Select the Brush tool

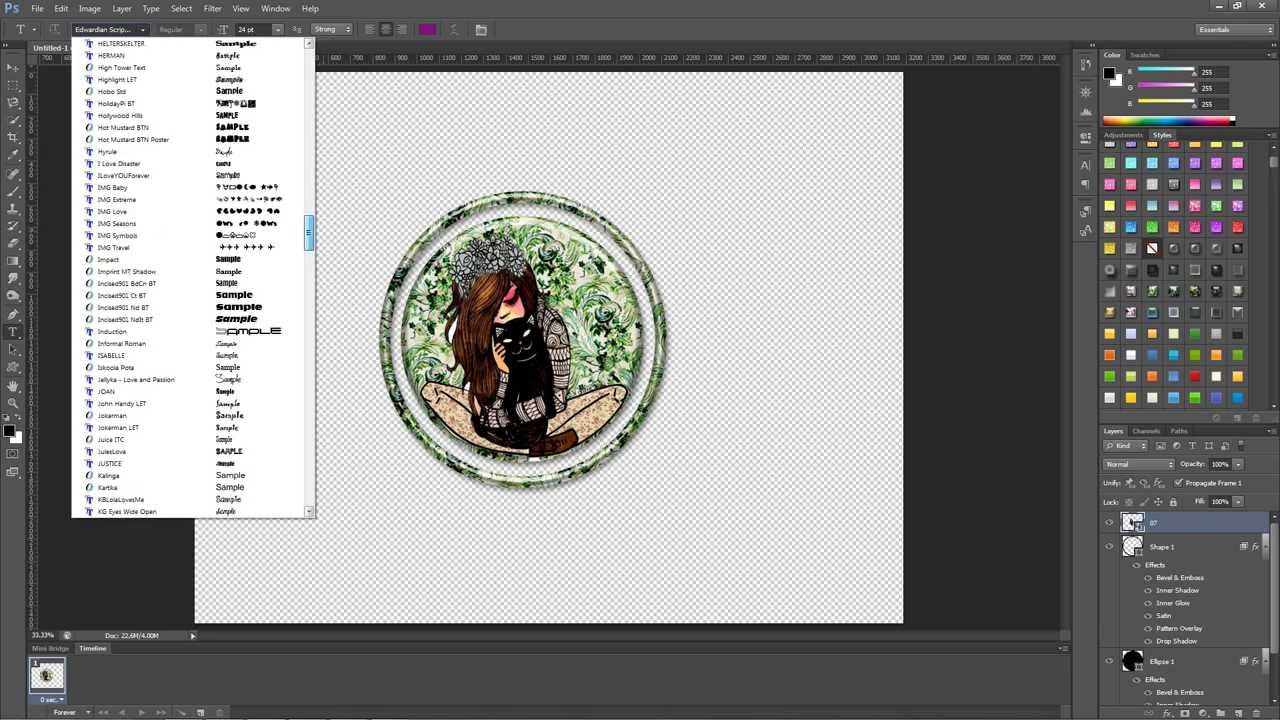tap(13, 190)
